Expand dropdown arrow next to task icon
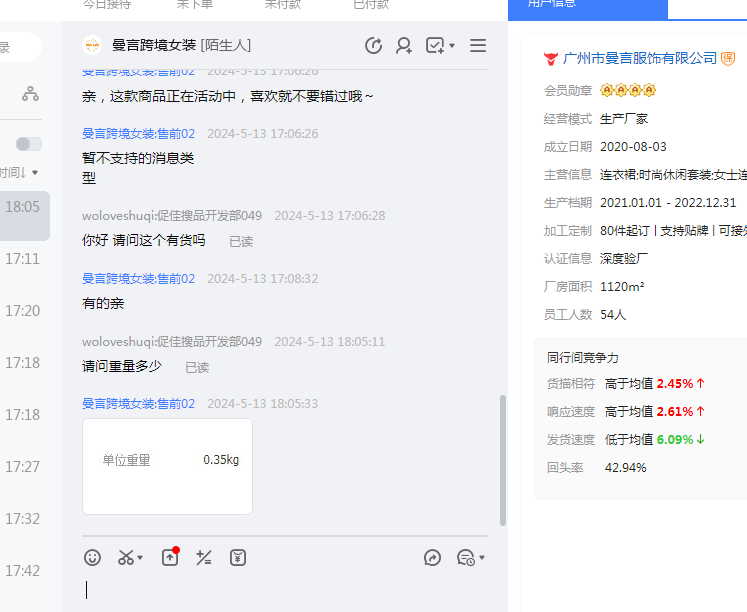This screenshot has width=747, height=612. tap(452, 46)
